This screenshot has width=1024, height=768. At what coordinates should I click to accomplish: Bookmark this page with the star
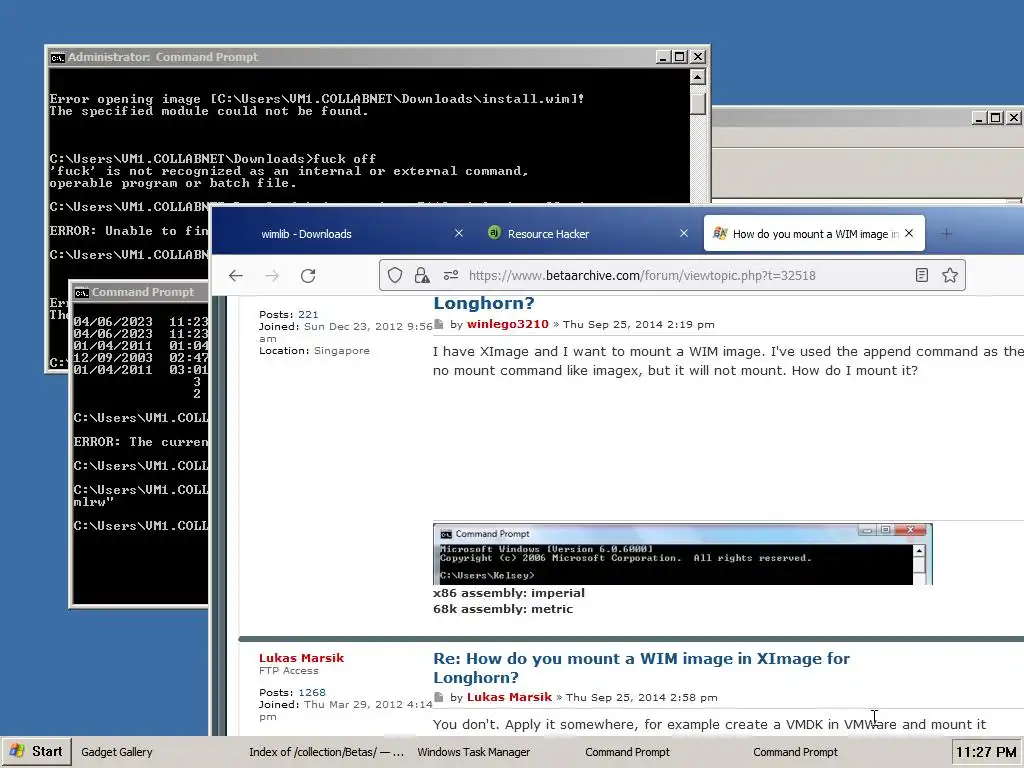(950, 276)
